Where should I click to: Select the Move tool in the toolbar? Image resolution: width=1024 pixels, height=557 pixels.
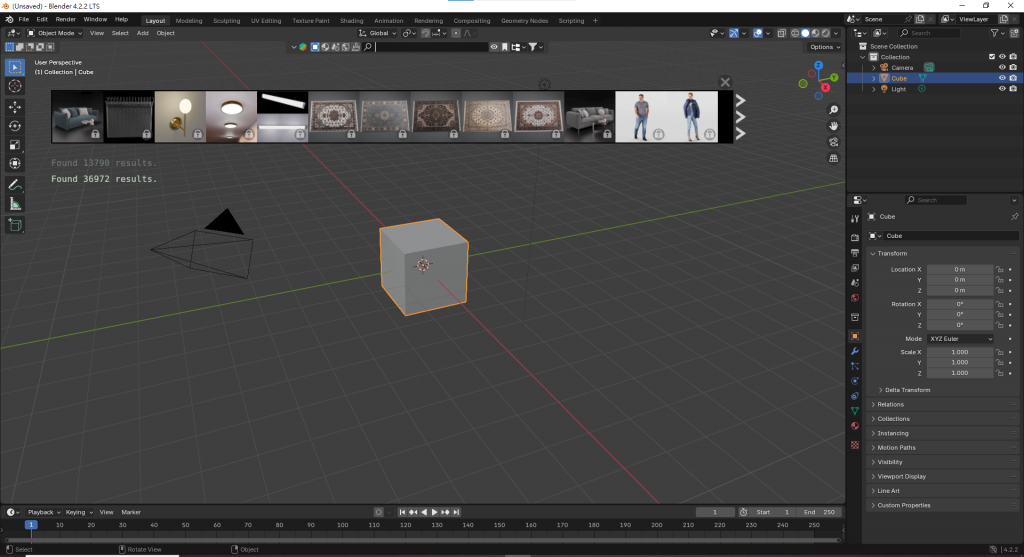pyautogui.click(x=15, y=105)
